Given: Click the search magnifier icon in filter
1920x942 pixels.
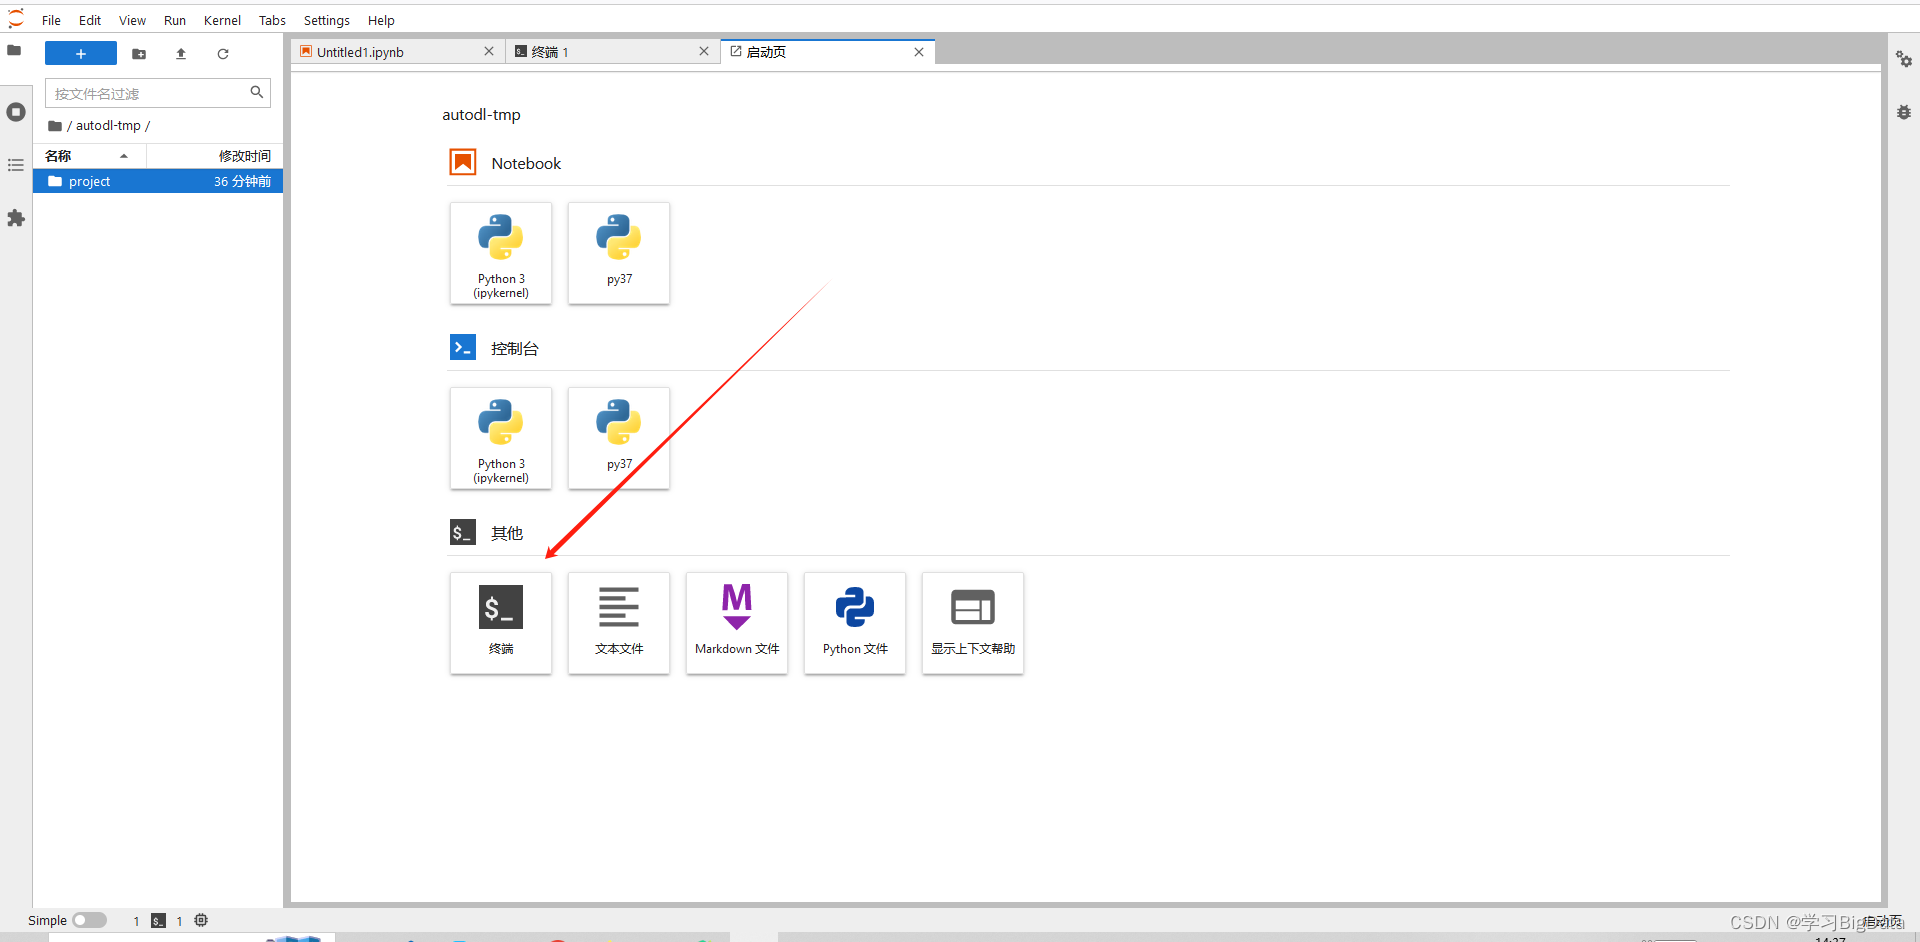Looking at the screenshot, I should tap(257, 92).
